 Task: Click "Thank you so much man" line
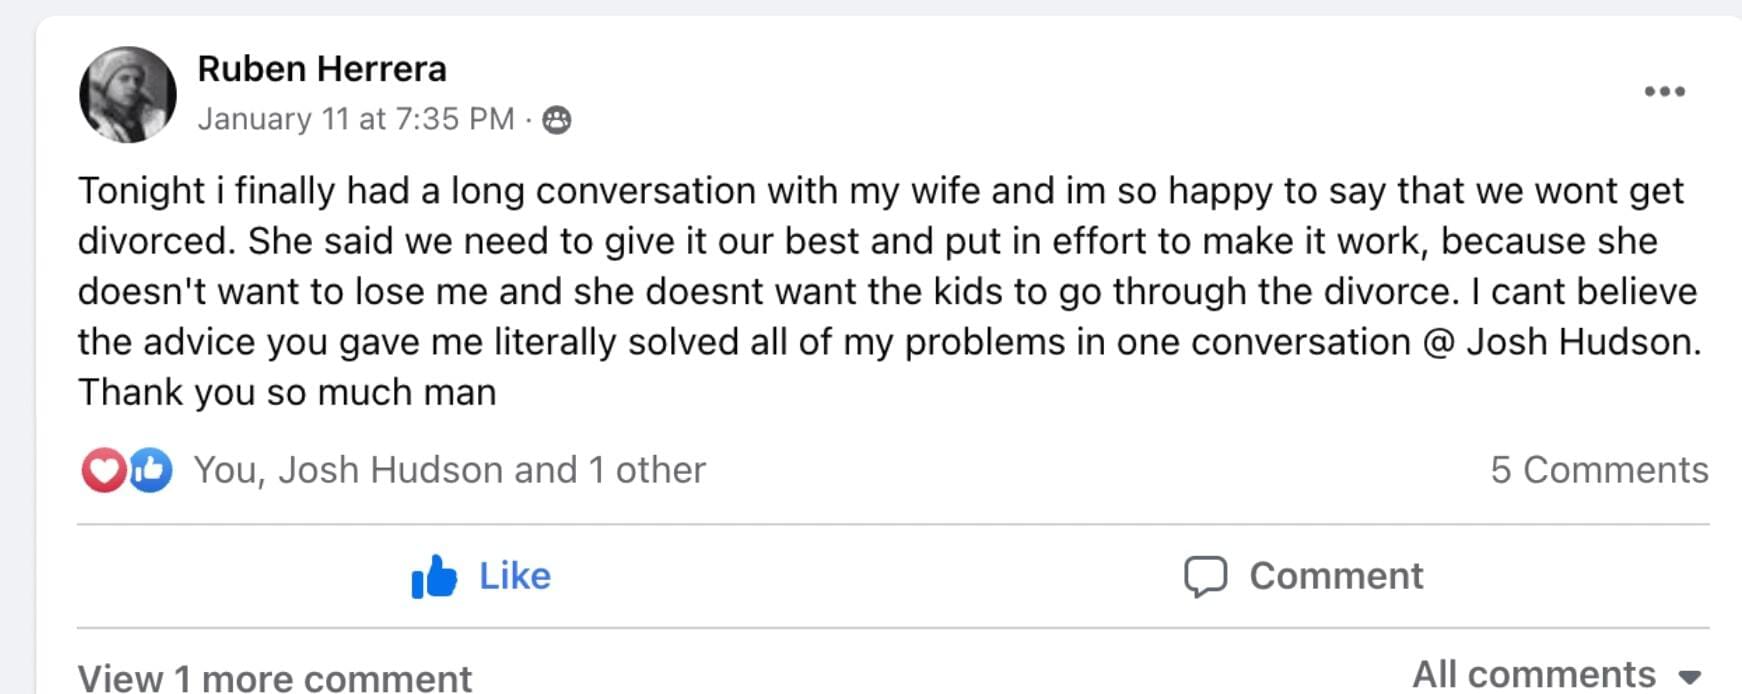[x=287, y=392]
